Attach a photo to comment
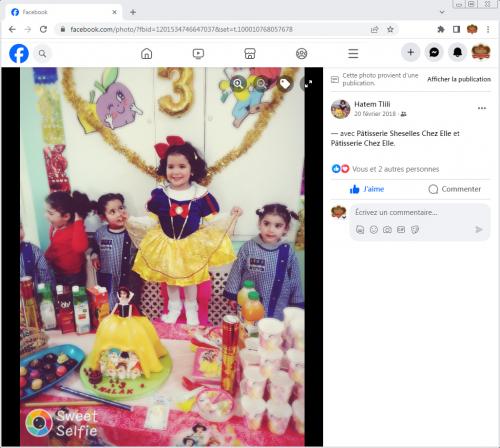500x448 pixels. 387,230
